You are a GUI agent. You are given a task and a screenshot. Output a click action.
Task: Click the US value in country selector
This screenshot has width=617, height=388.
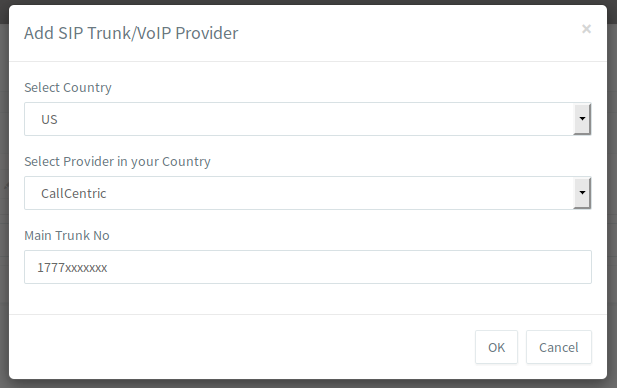[x=49, y=119]
